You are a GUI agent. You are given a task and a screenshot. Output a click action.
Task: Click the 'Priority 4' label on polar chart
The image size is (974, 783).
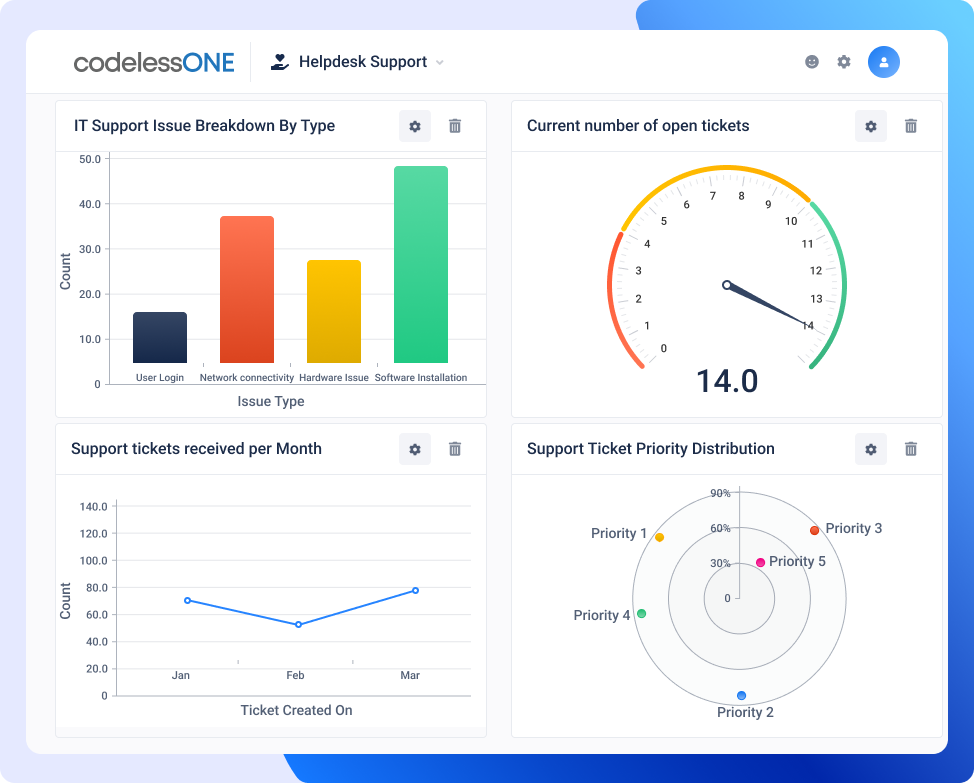pos(601,615)
